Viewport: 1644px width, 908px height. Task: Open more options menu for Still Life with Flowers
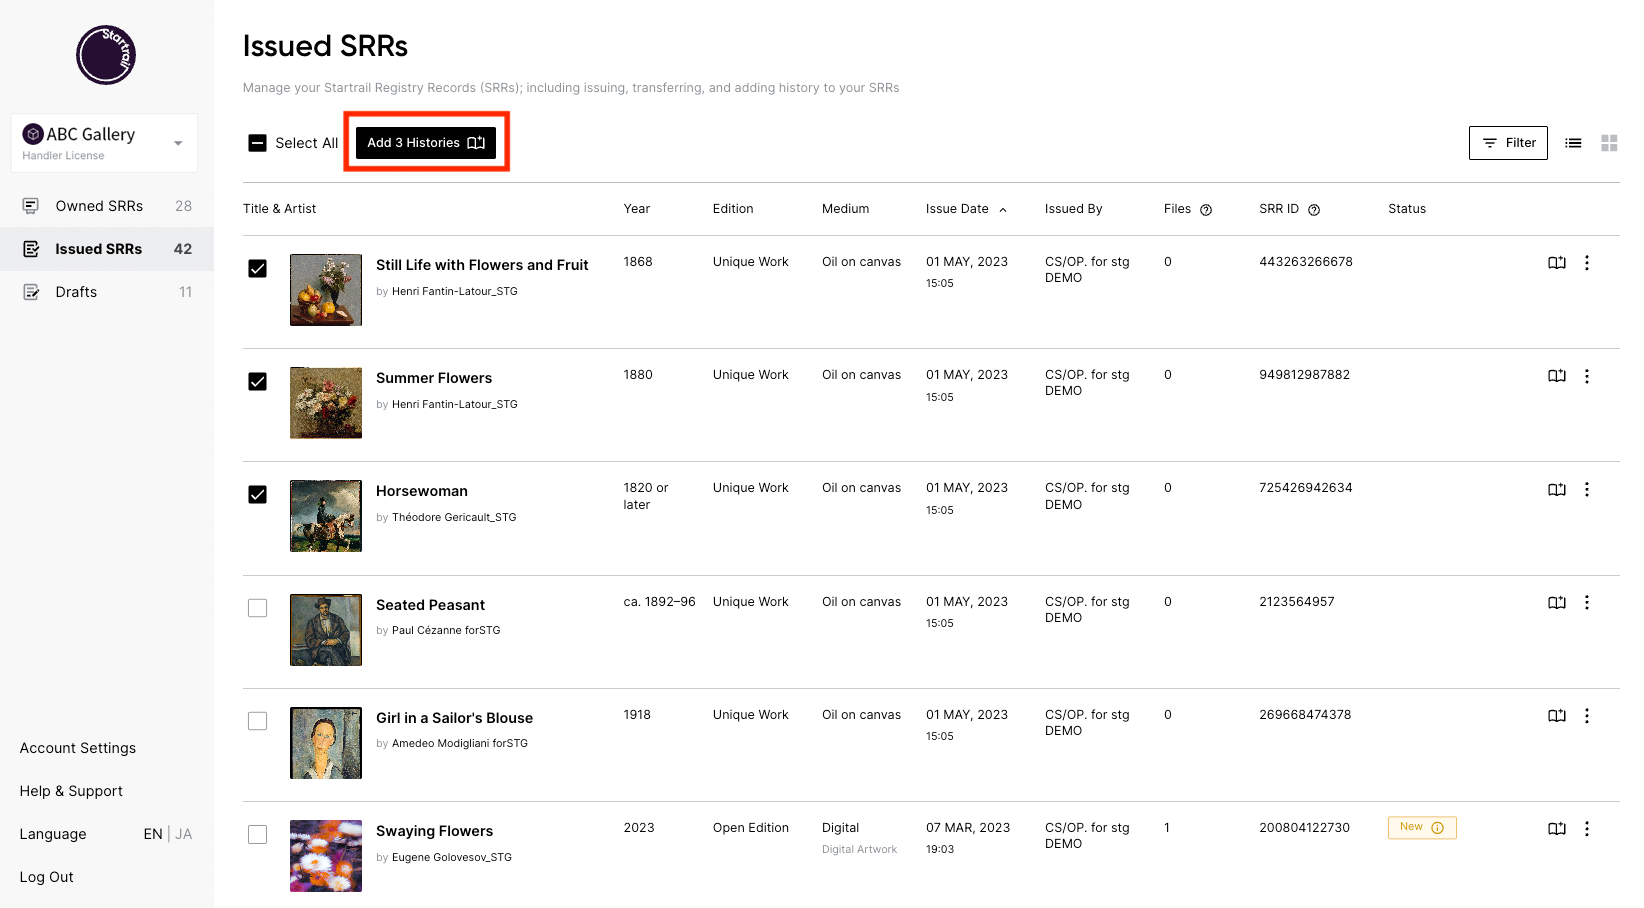pyautogui.click(x=1587, y=263)
